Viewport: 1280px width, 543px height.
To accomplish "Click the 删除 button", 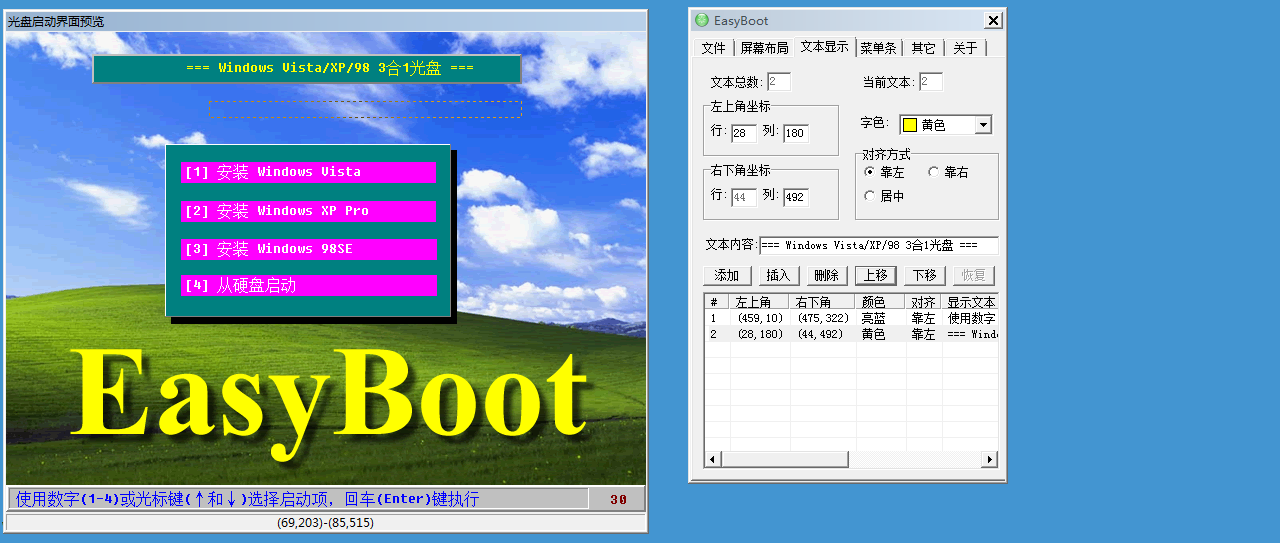I will tap(826, 275).
